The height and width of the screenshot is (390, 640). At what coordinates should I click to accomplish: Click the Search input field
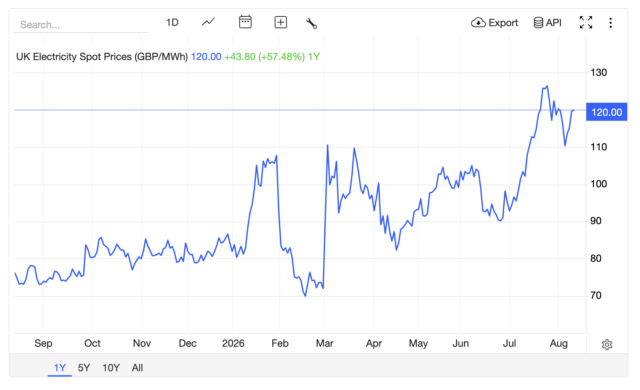[81, 24]
